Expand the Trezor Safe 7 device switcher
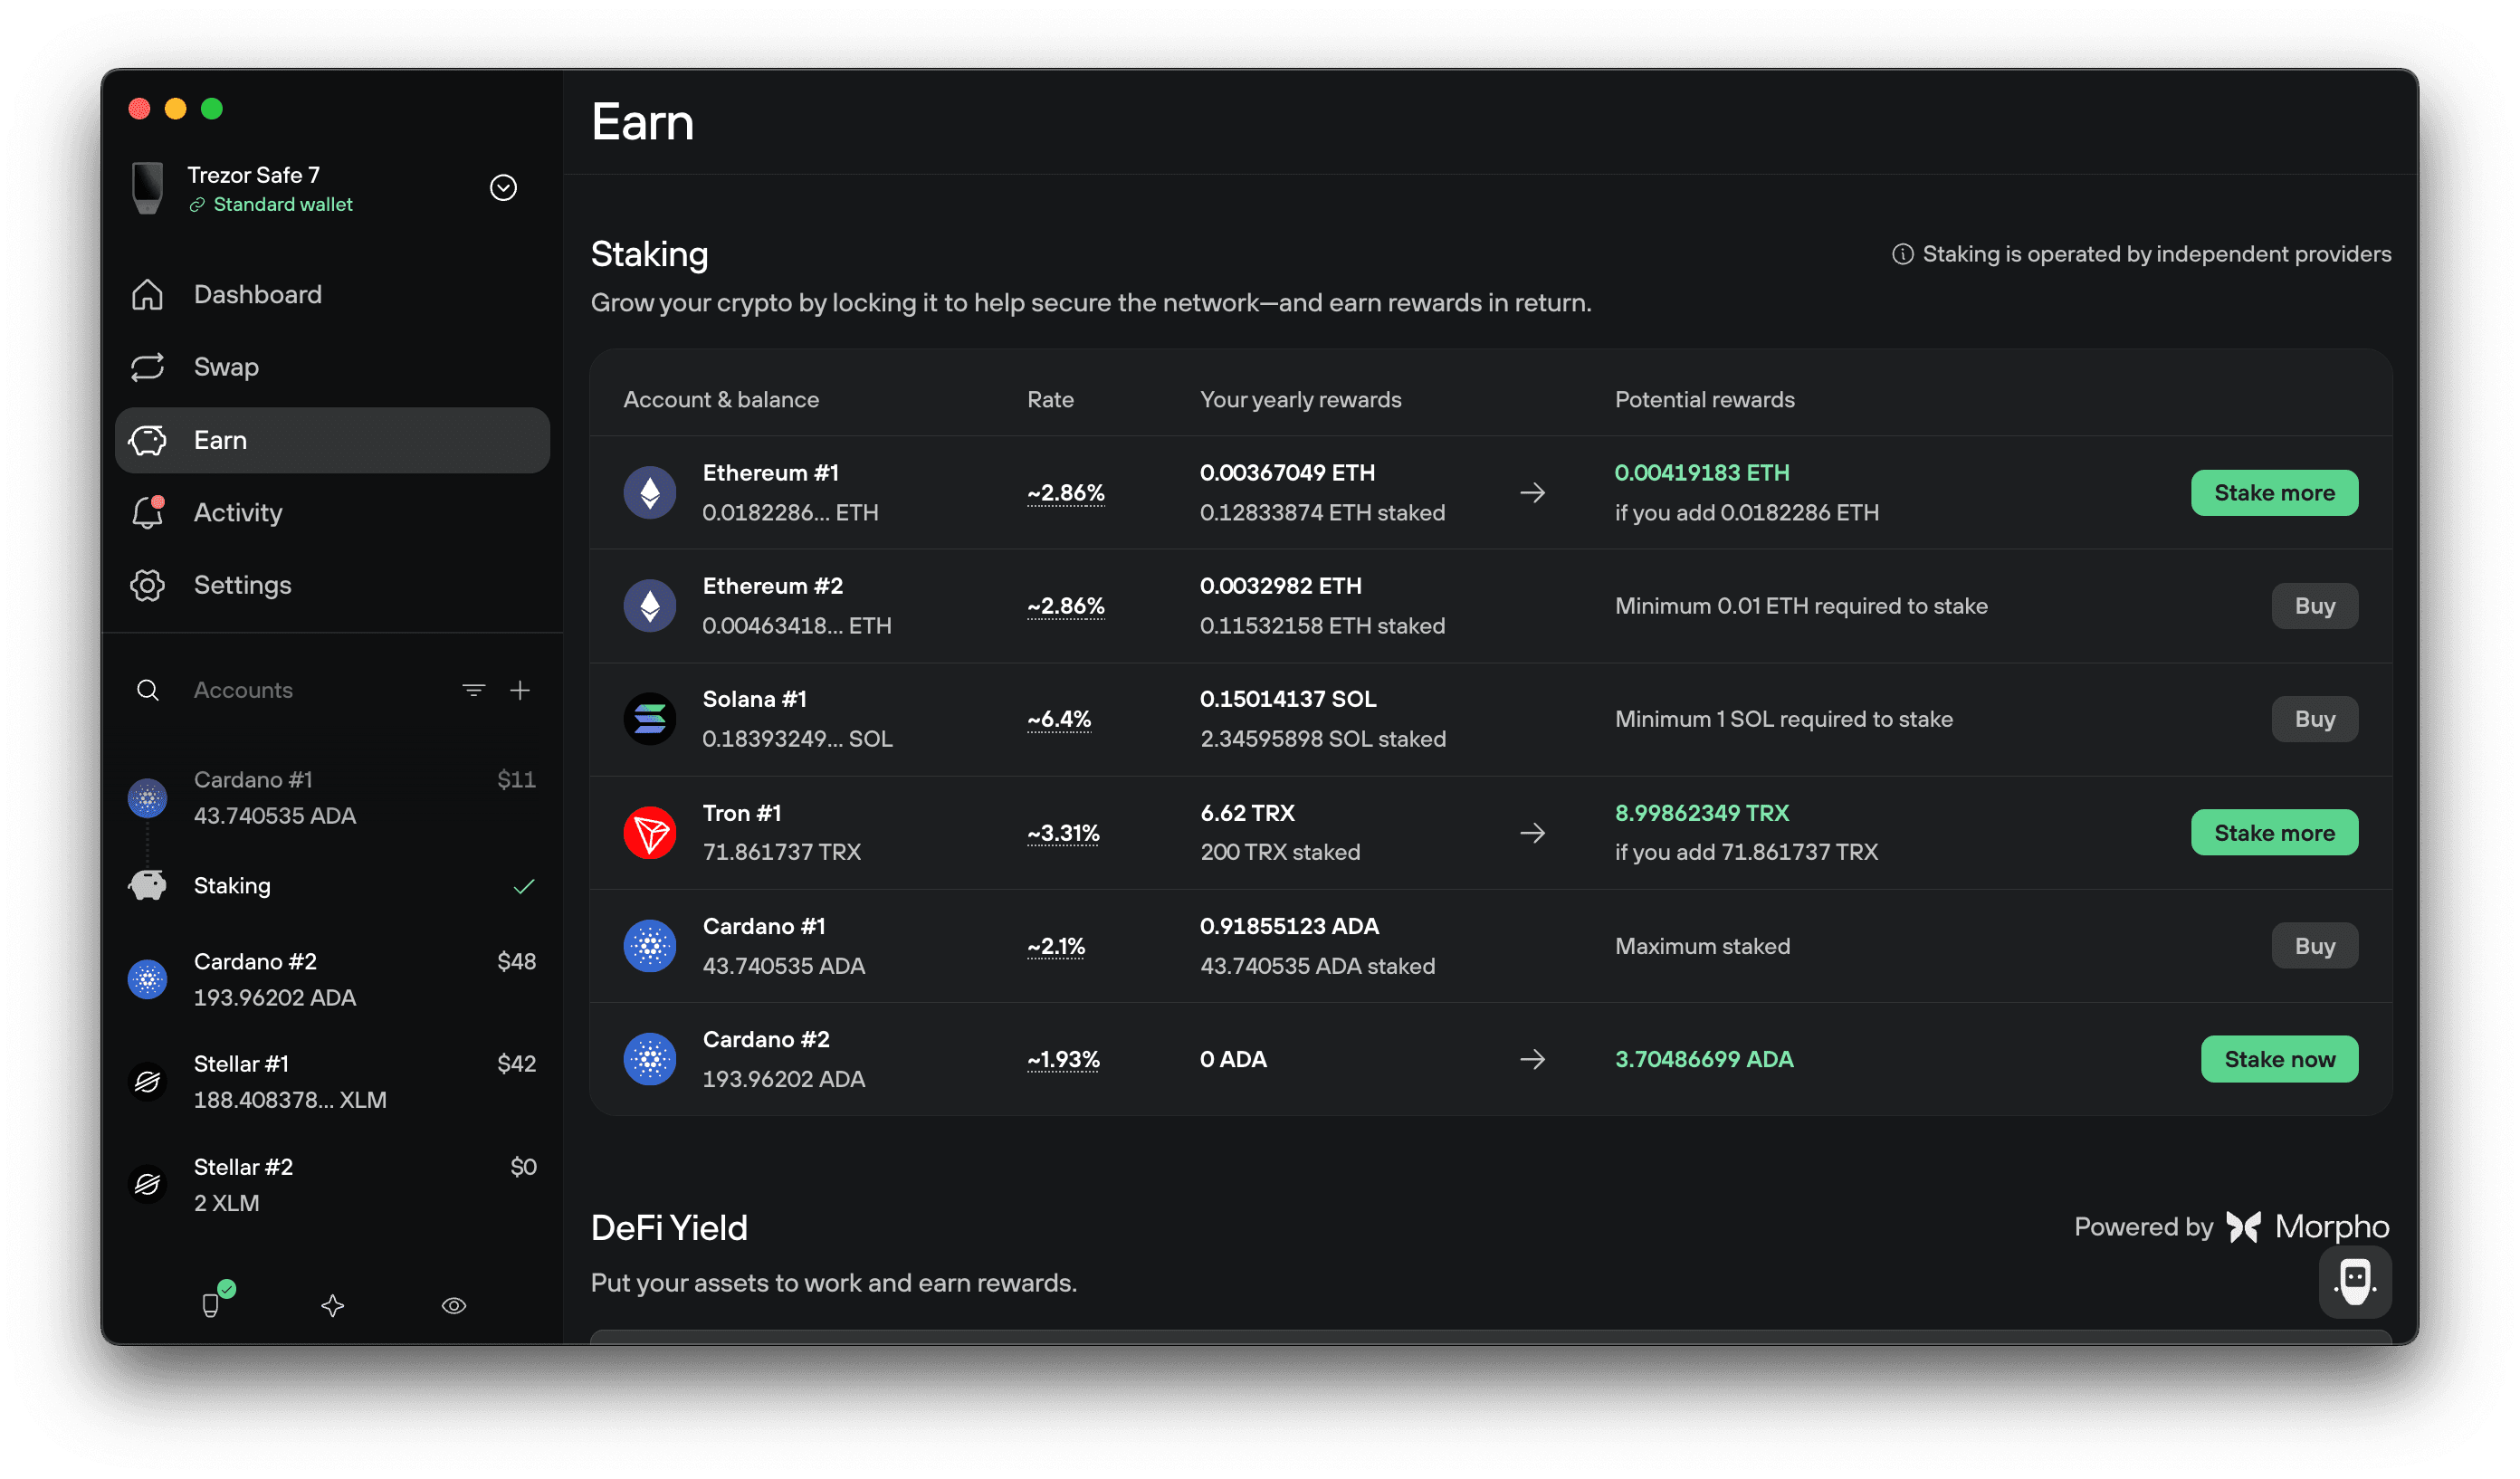Image resolution: width=2520 pixels, height=1479 pixels. [503, 188]
